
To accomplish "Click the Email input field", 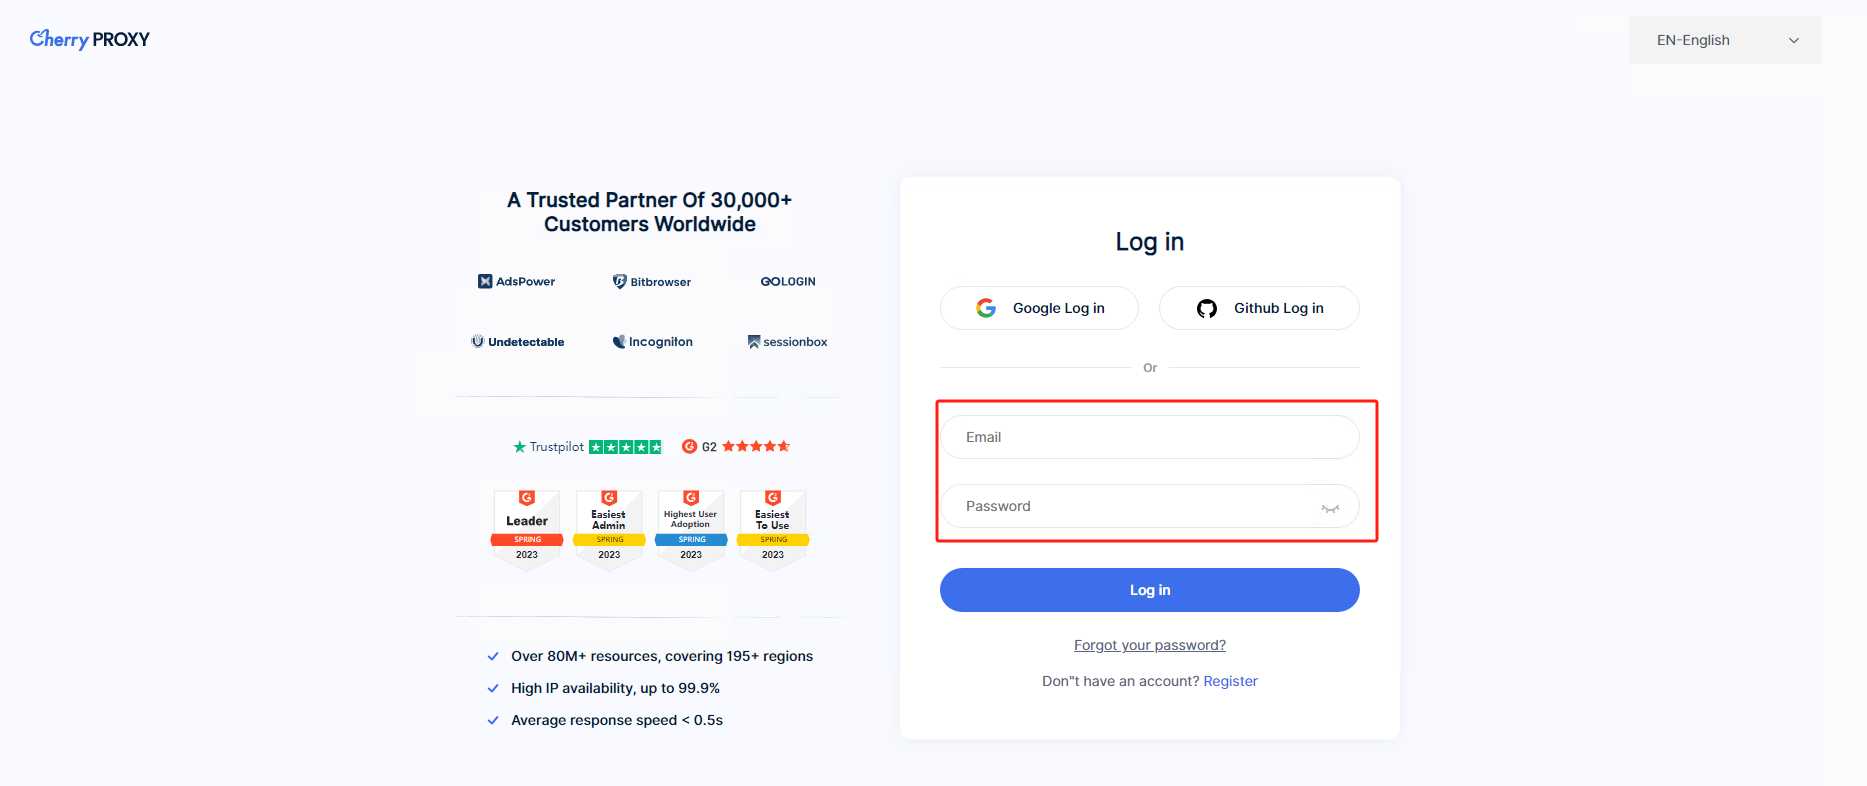I will [1149, 437].
